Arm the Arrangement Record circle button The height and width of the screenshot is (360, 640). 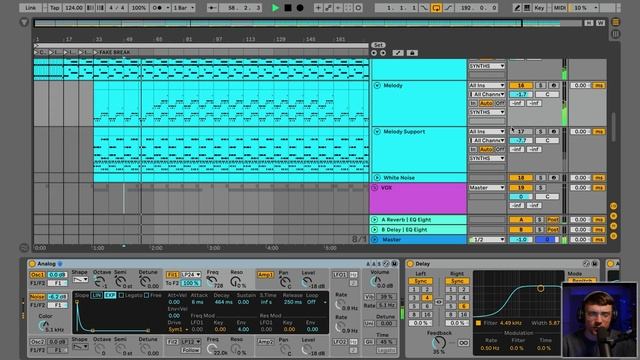coord(300,8)
